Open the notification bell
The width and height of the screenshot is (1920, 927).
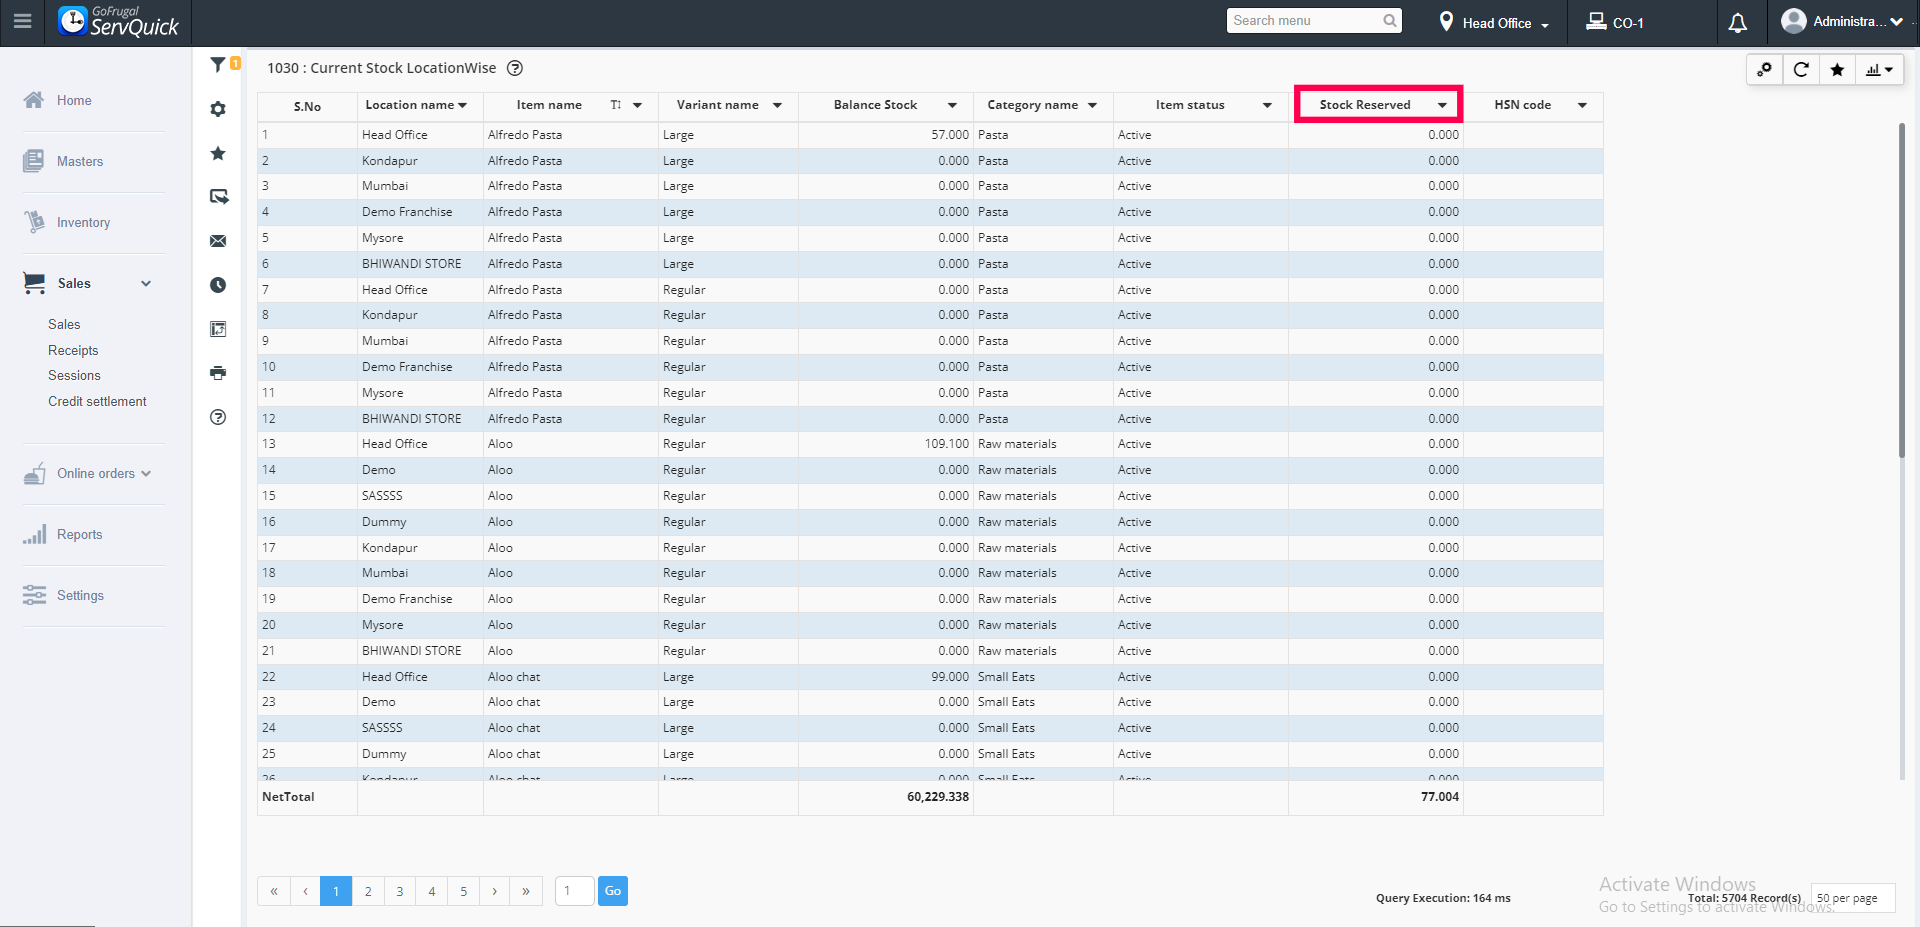(x=1738, y=23)
